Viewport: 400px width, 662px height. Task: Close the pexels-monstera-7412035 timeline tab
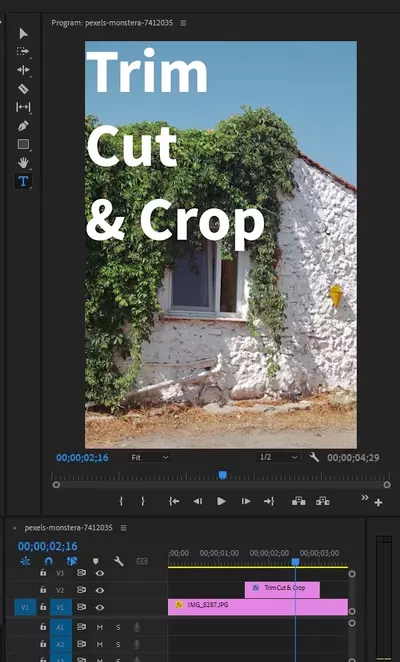click(x=15, y=528)
